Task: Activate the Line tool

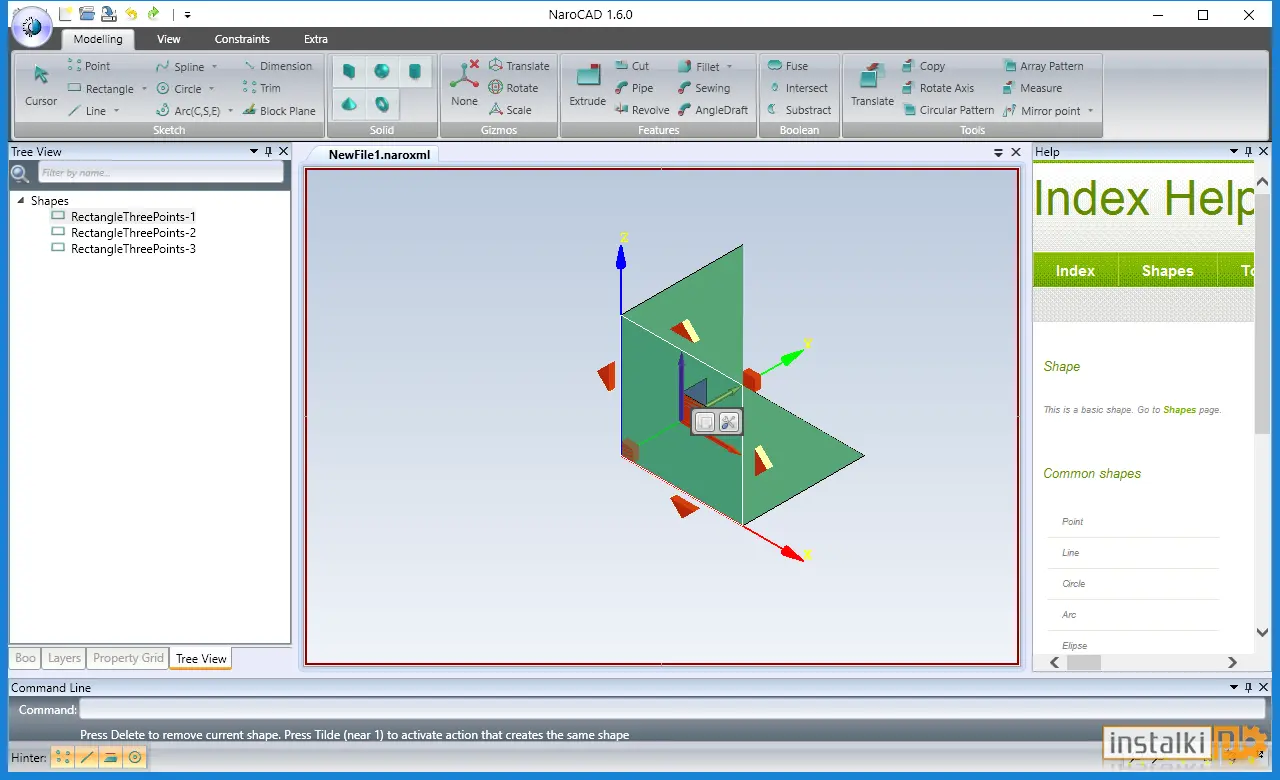Action: click(87, 111)
